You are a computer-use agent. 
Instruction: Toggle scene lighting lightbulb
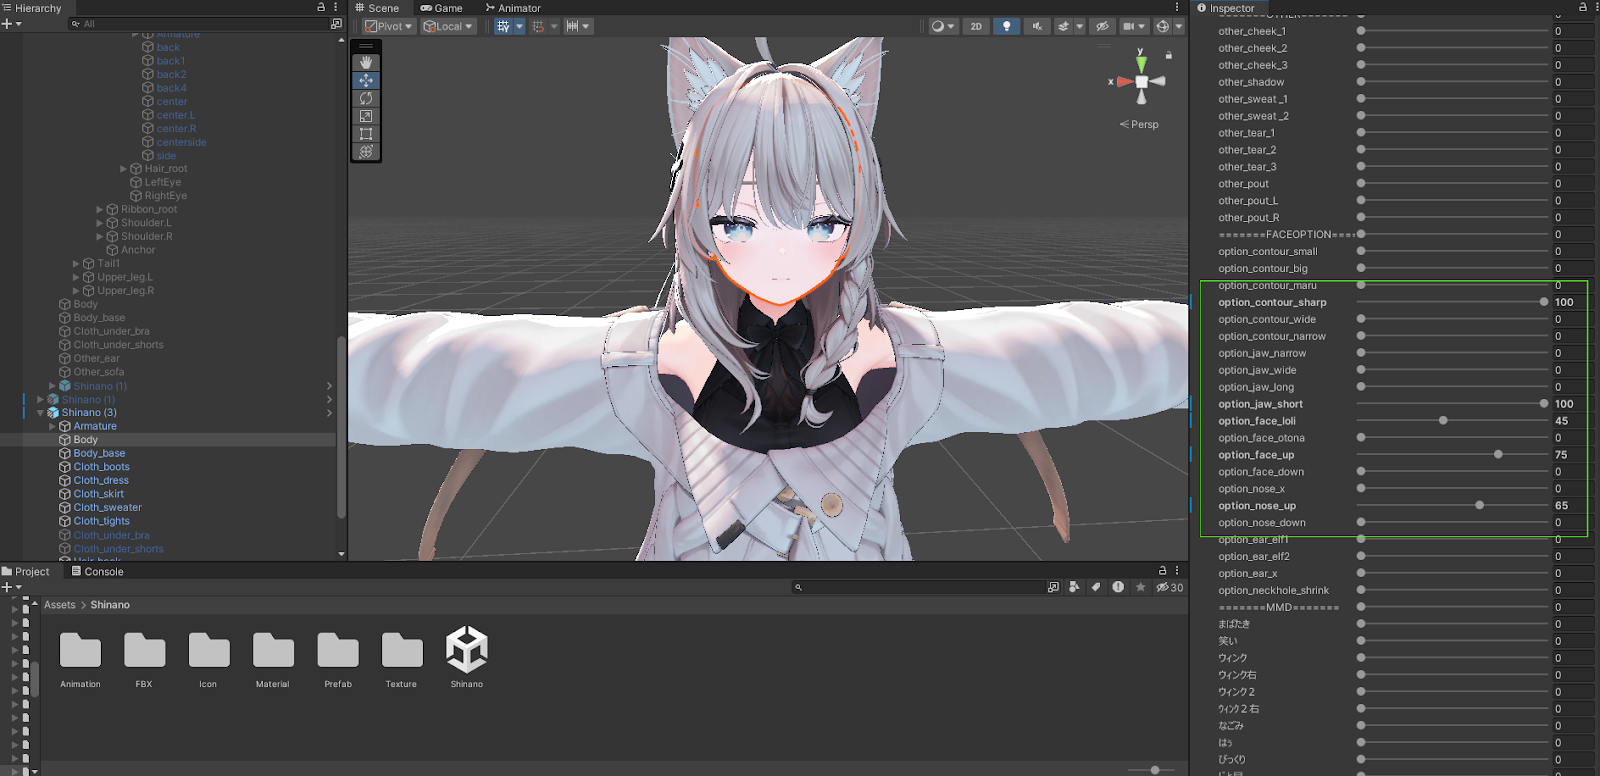(1006, 26)
